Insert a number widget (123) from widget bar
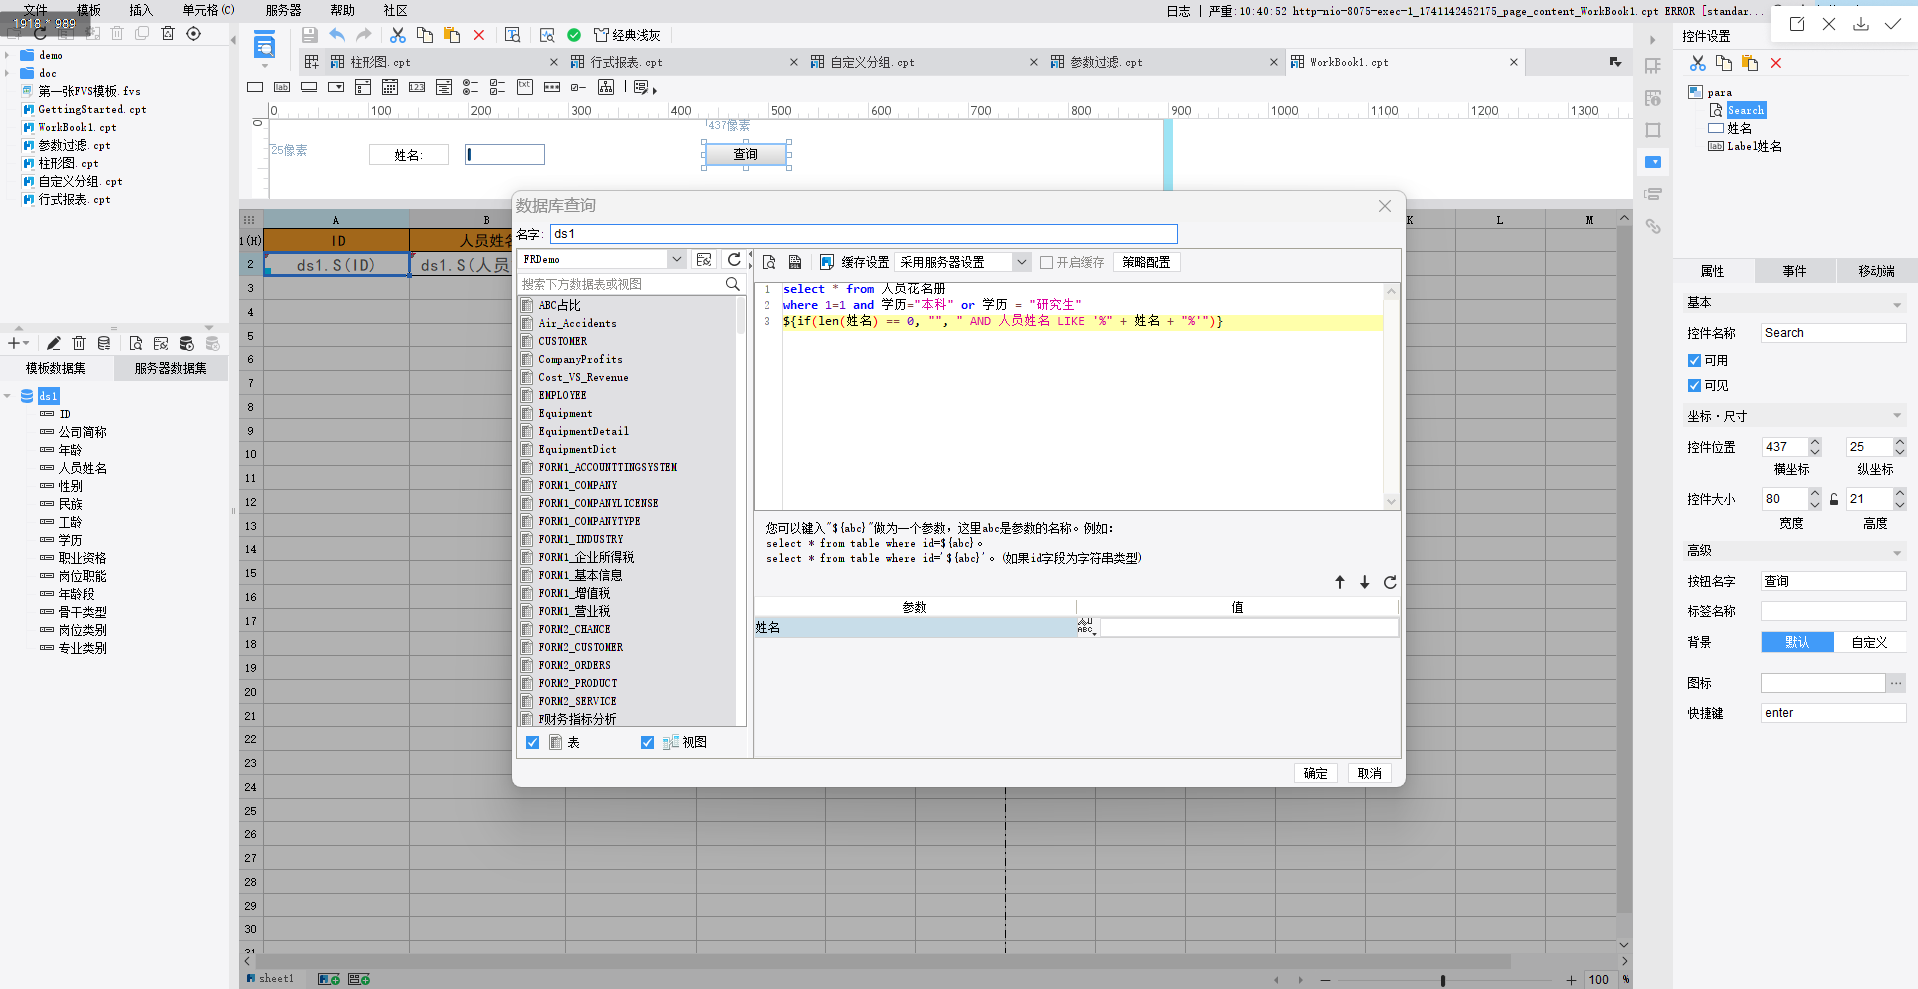 pos(417,87)
